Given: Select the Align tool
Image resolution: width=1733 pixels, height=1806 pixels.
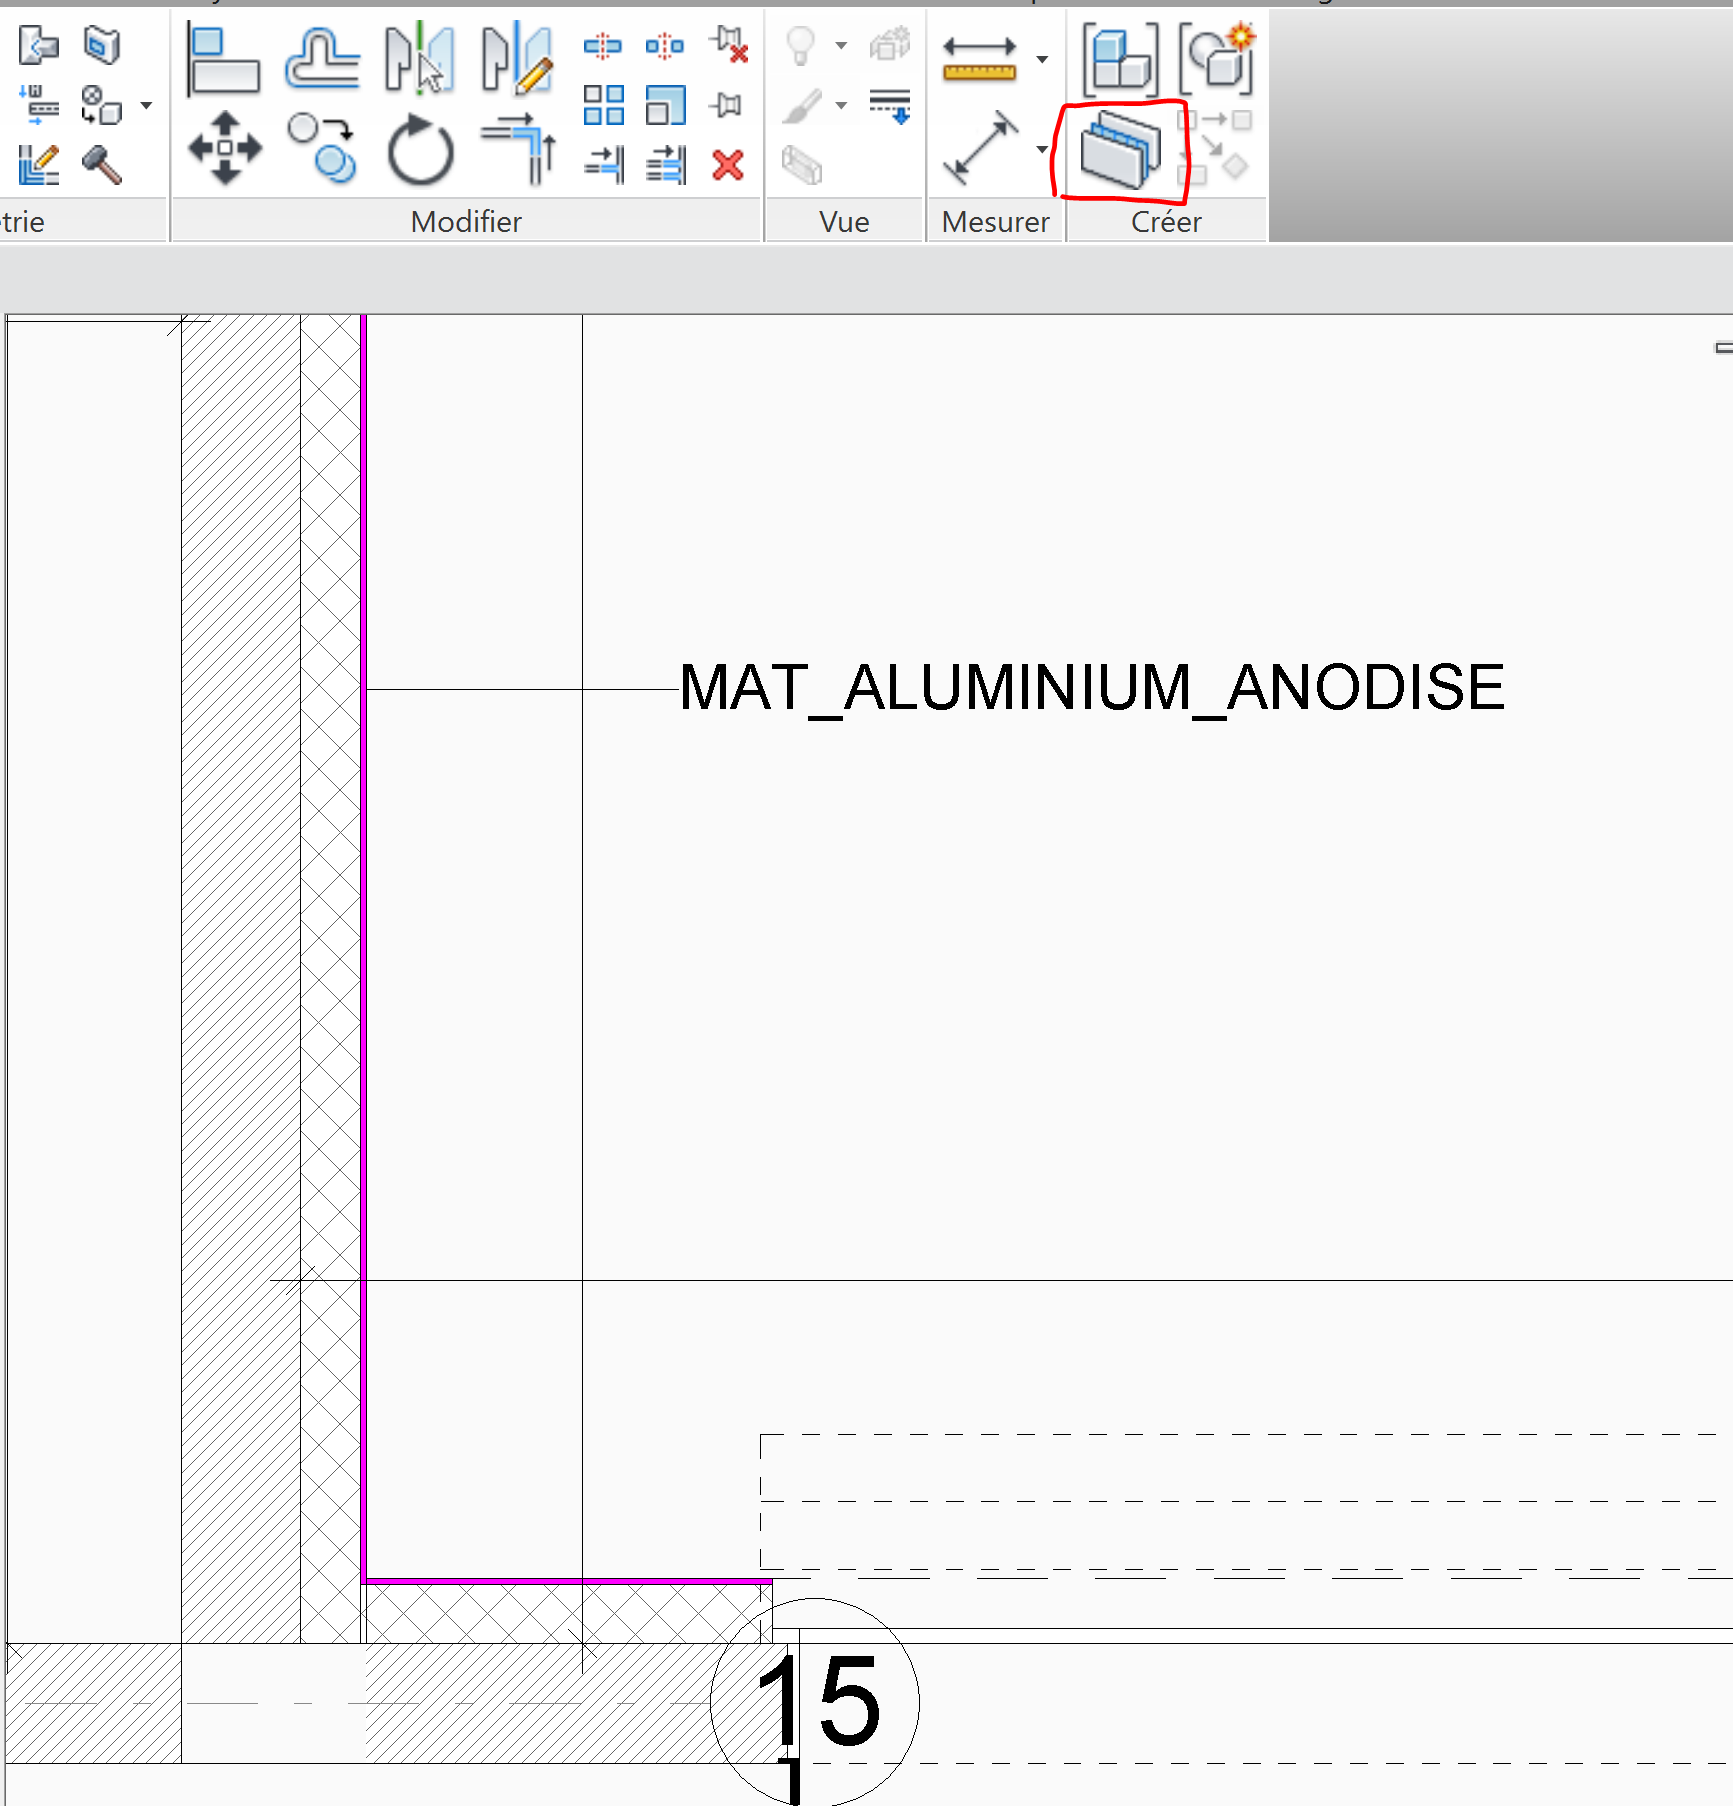Looking at the screenshot, I should pos(223,60).
